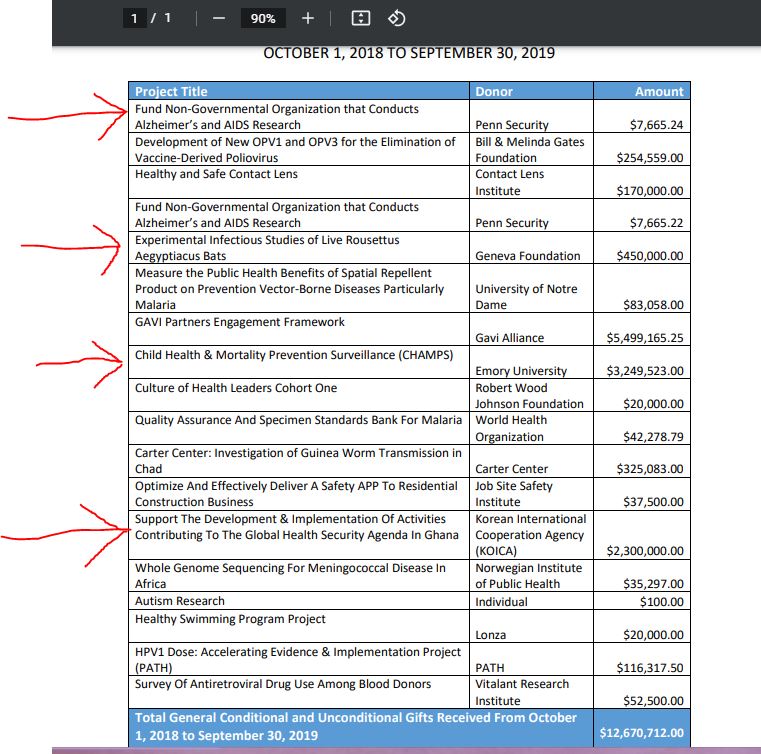Click the amount $116,317.50
Viewport: 761px width, 754px height.
point(650,668)
